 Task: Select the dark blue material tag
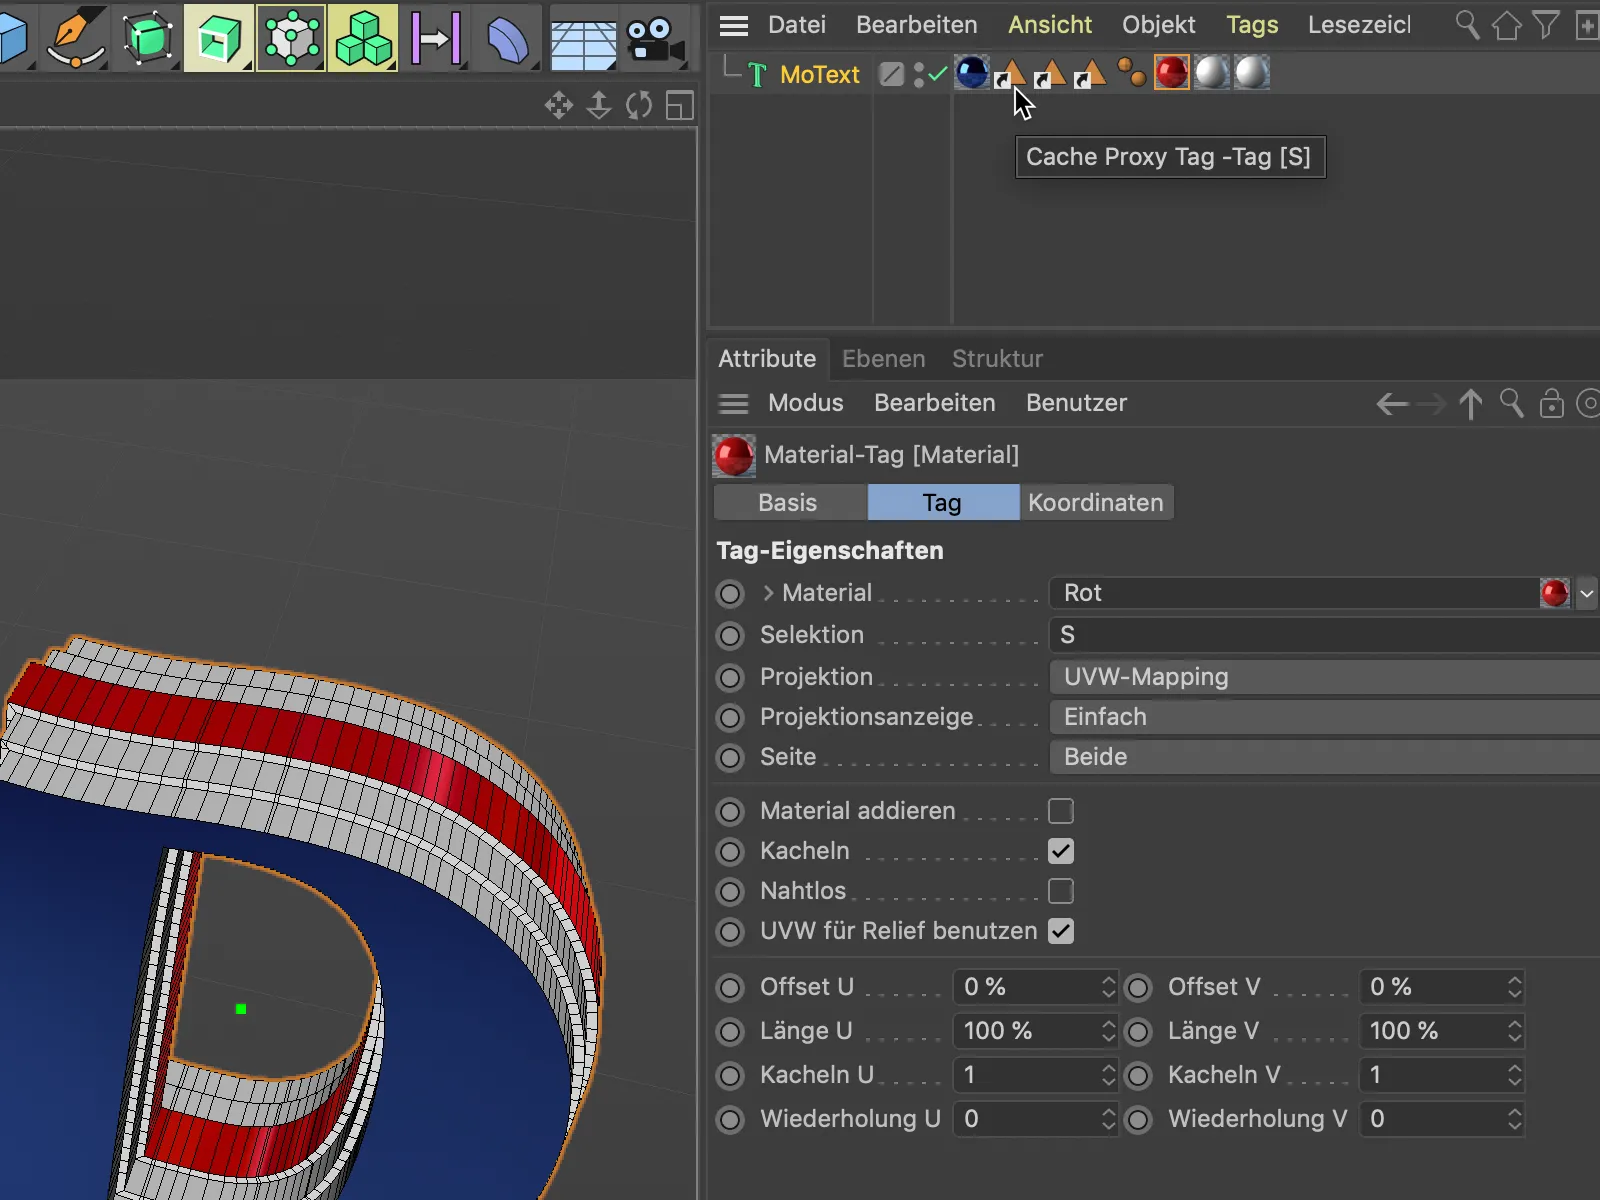[971, 72]
